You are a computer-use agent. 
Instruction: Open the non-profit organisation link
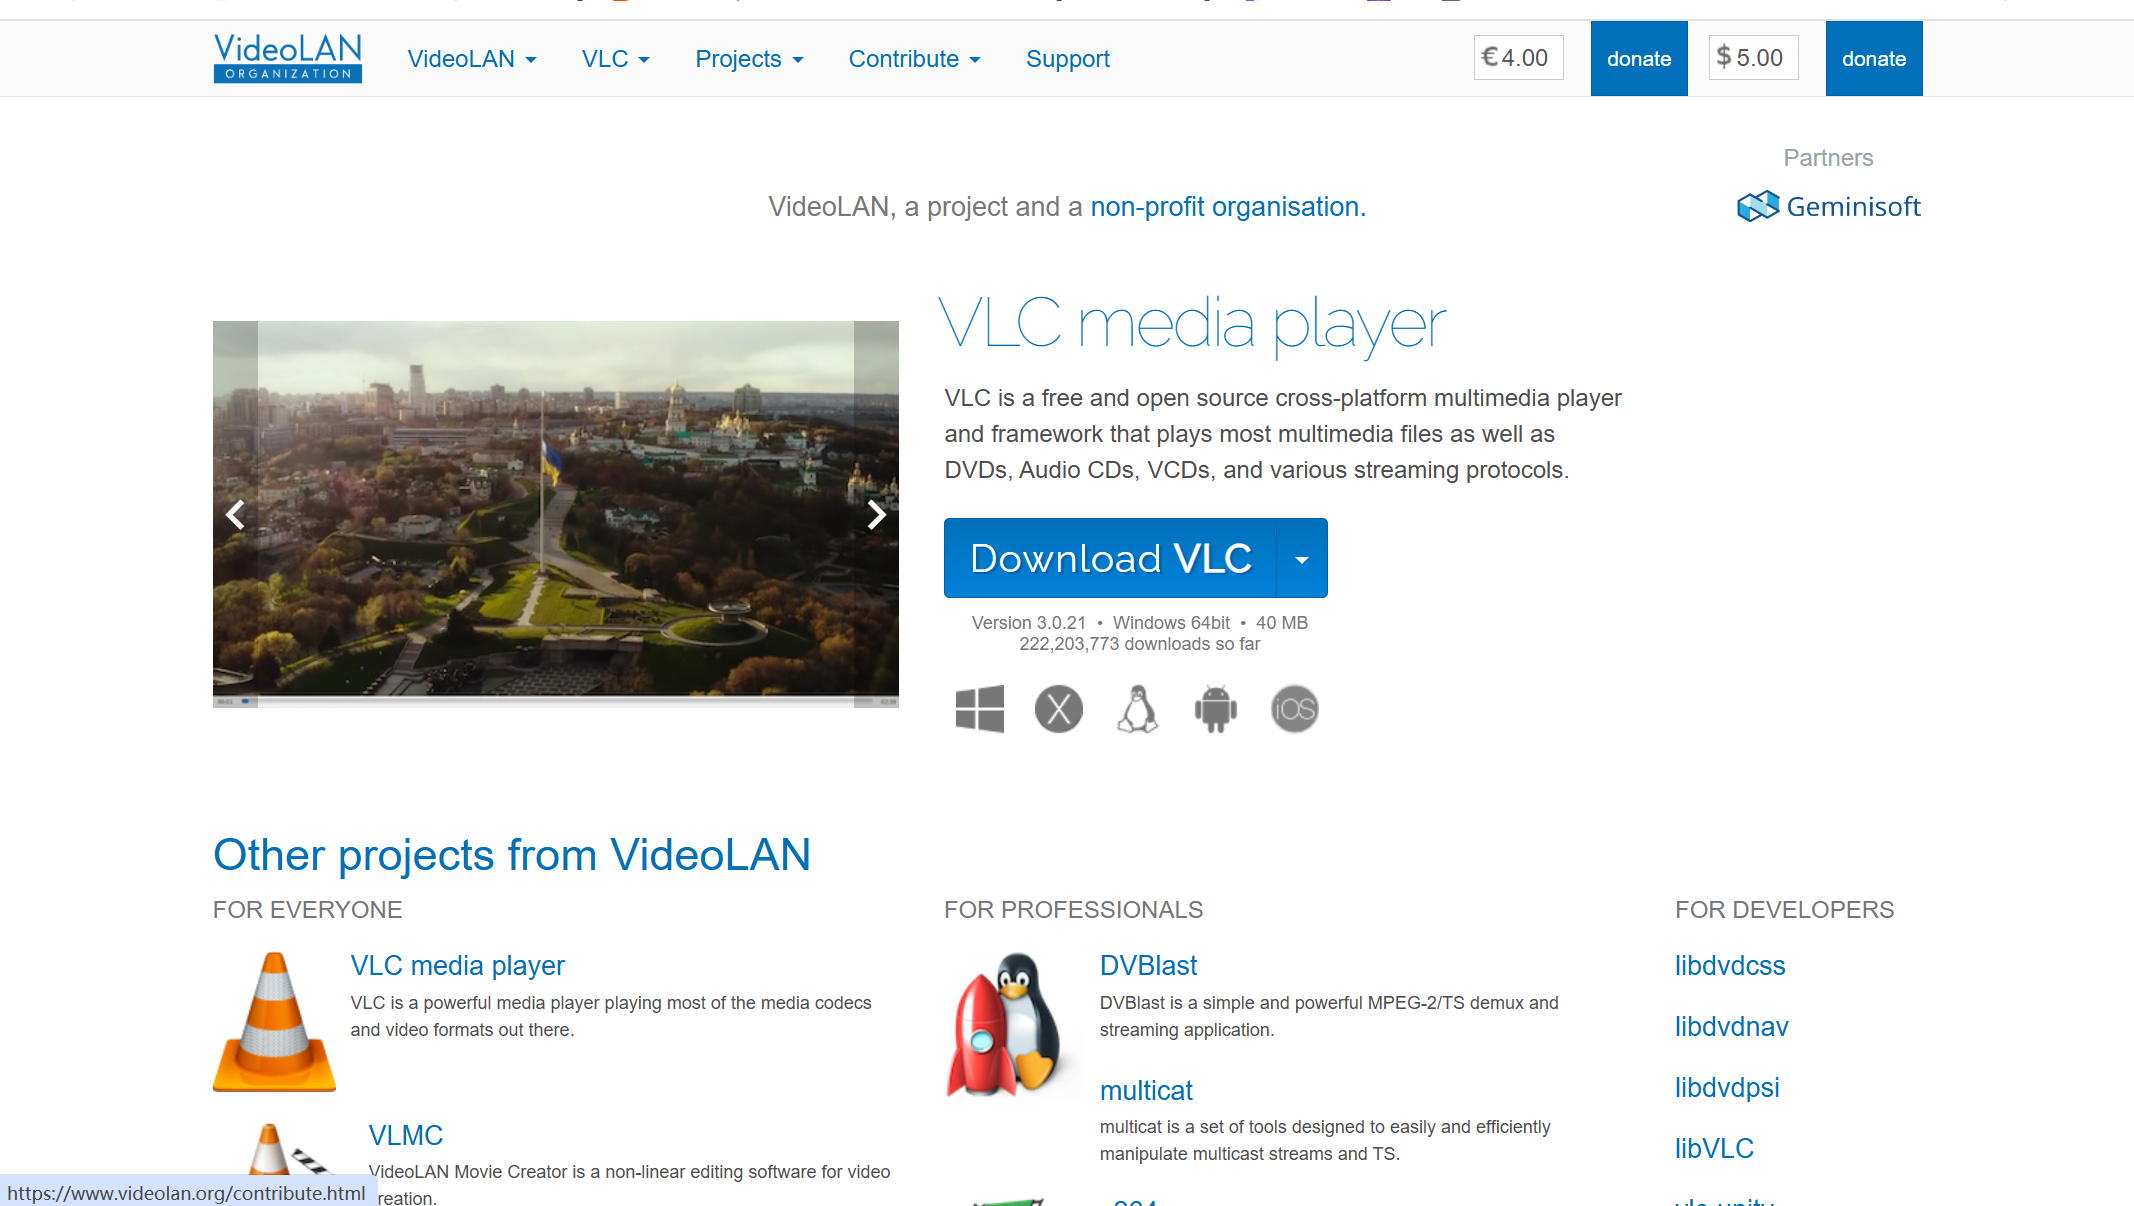coord(1228,207)
